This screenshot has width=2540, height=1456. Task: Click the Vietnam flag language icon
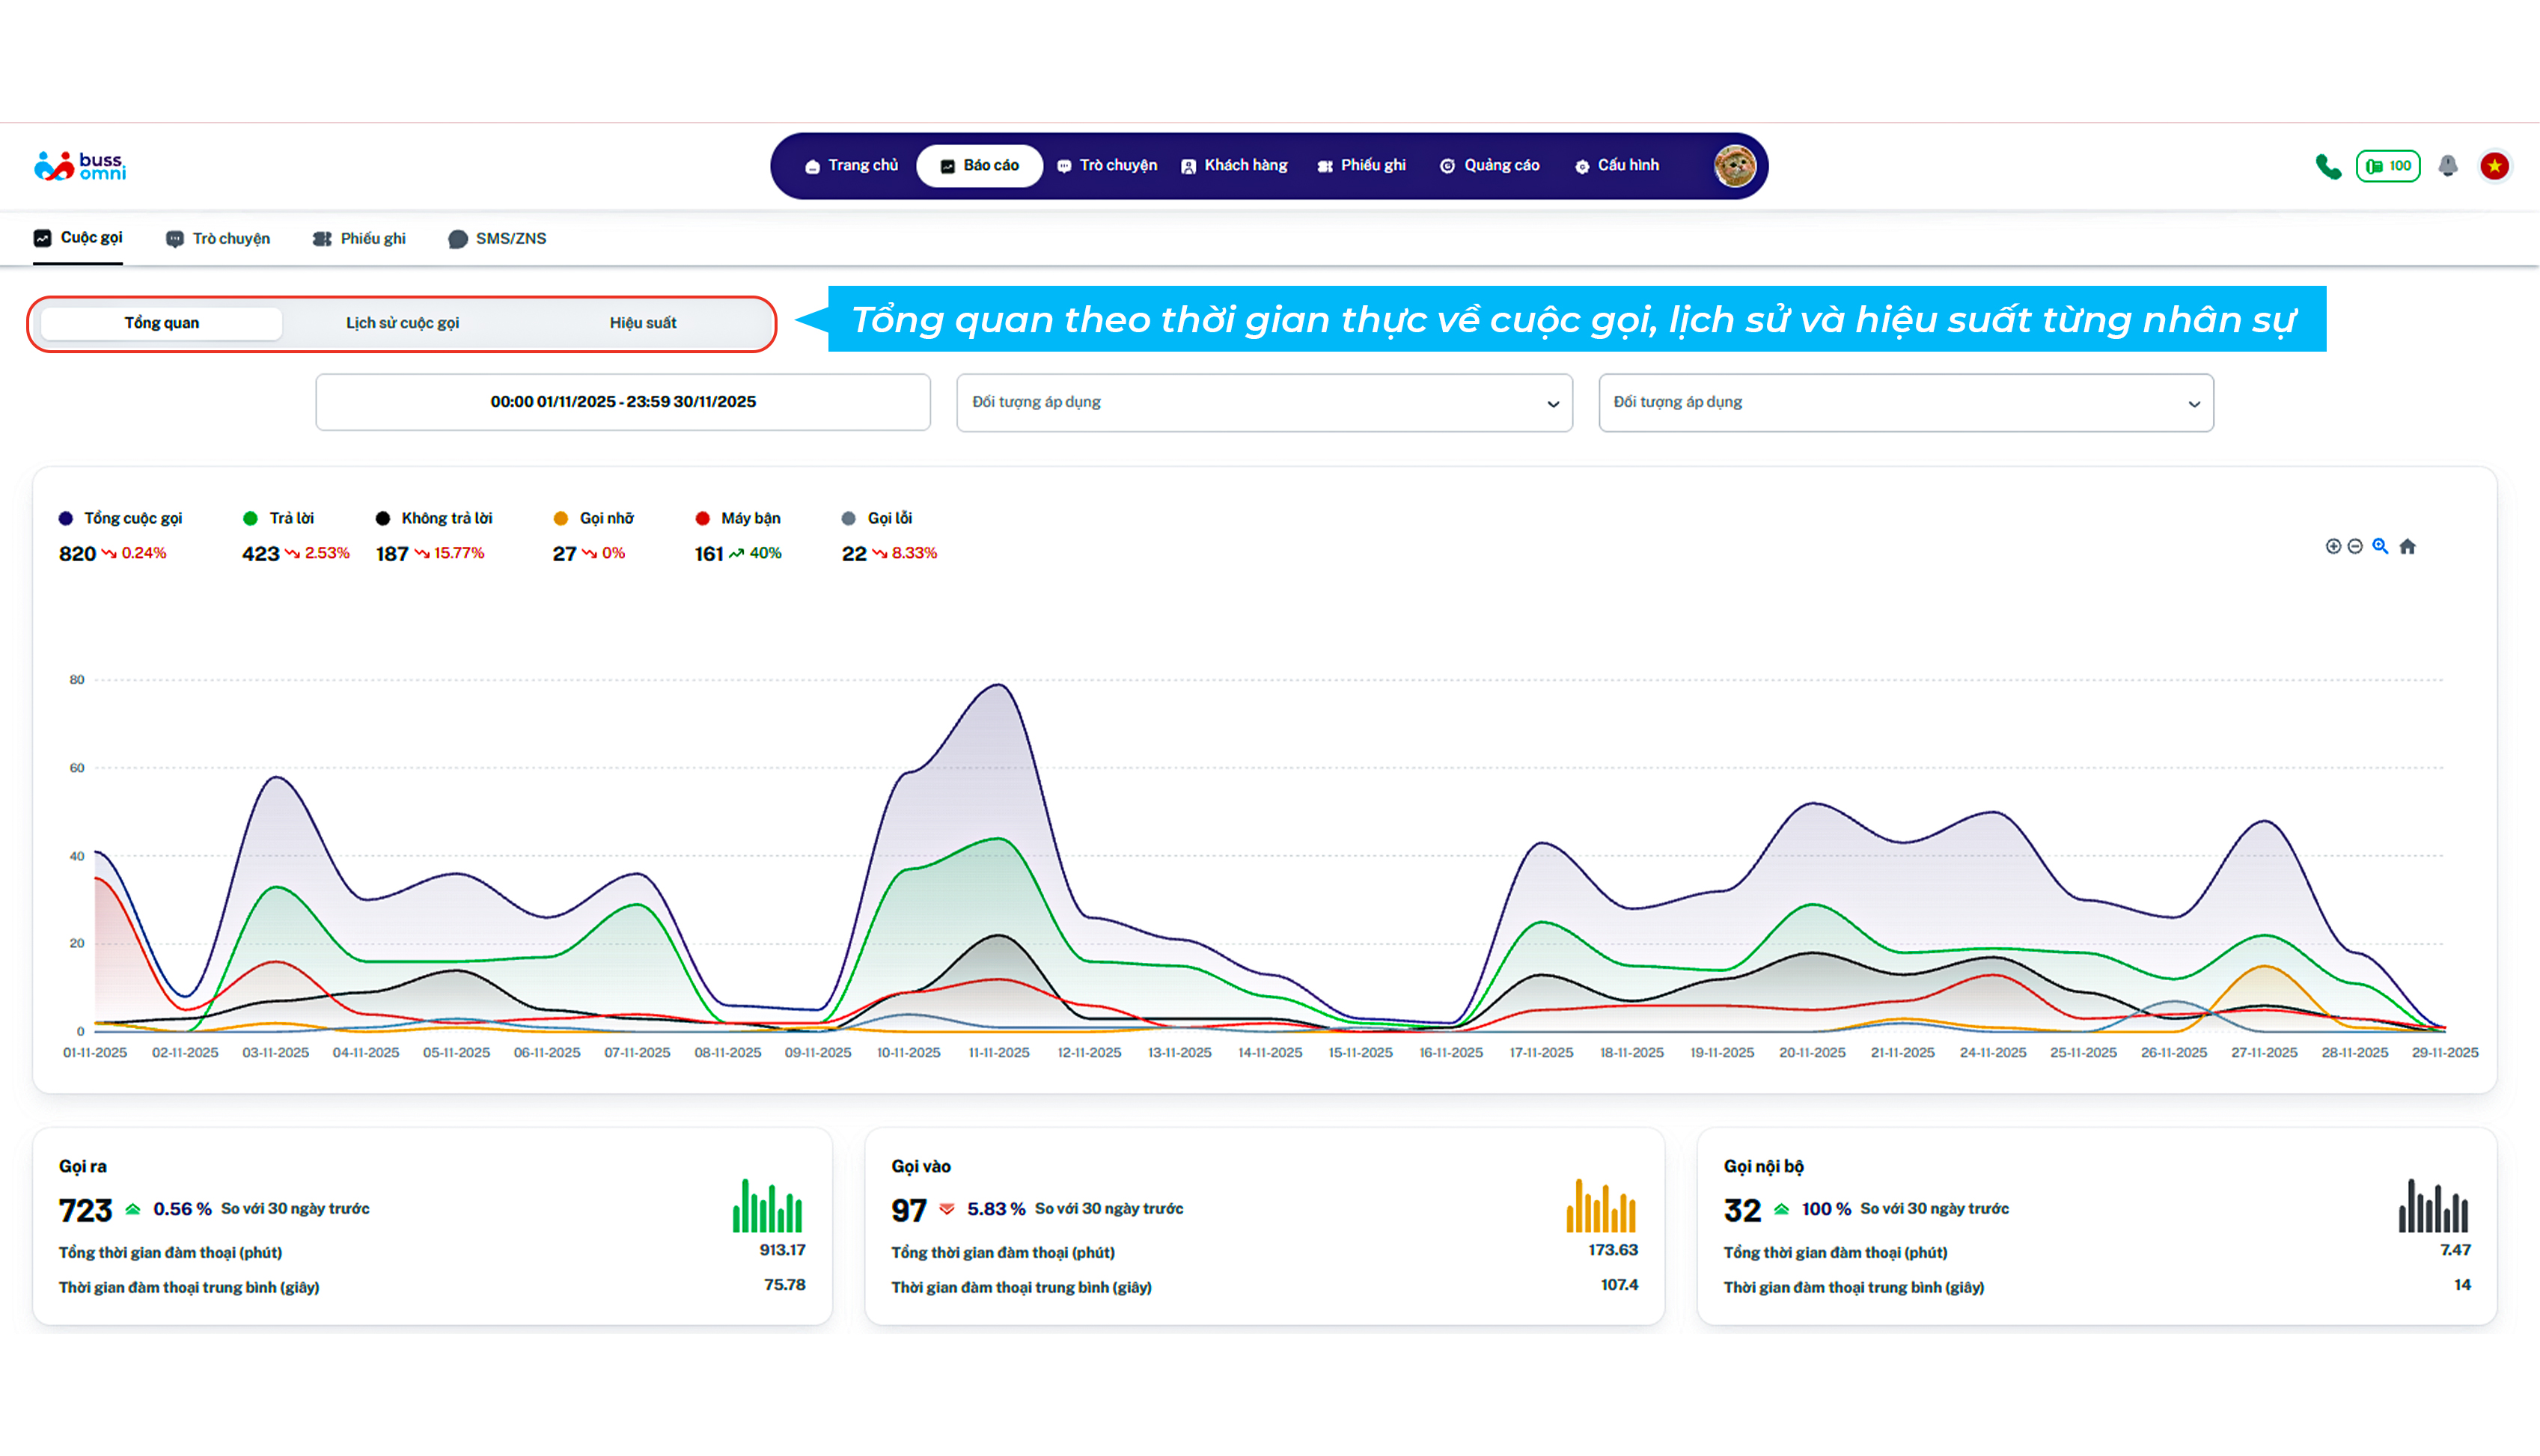coord(2494,166)
